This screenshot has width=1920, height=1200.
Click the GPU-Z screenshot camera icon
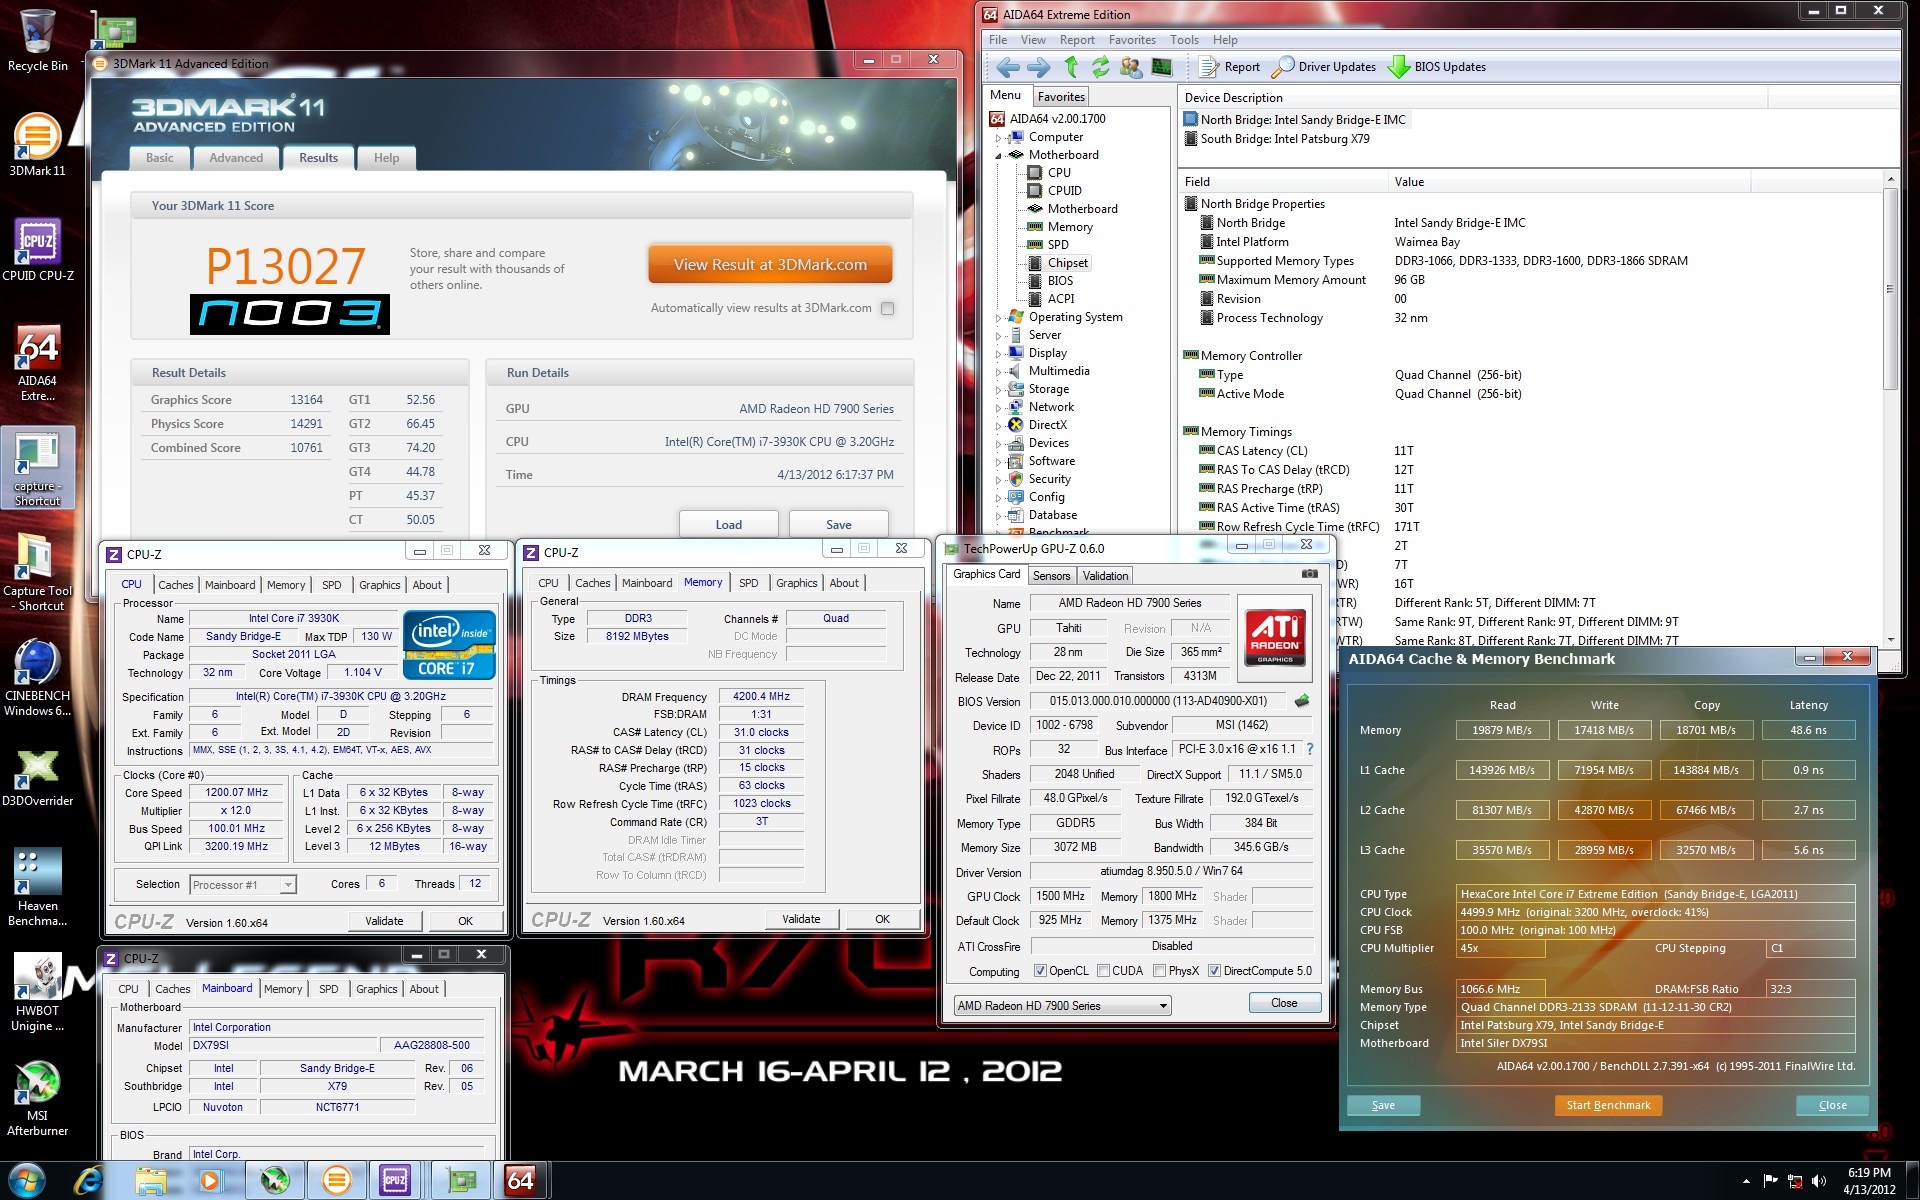pos(1309,574)
